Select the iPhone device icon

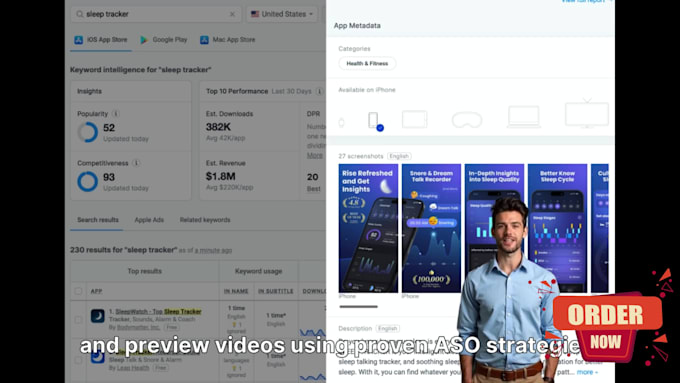tap(373, 120)
